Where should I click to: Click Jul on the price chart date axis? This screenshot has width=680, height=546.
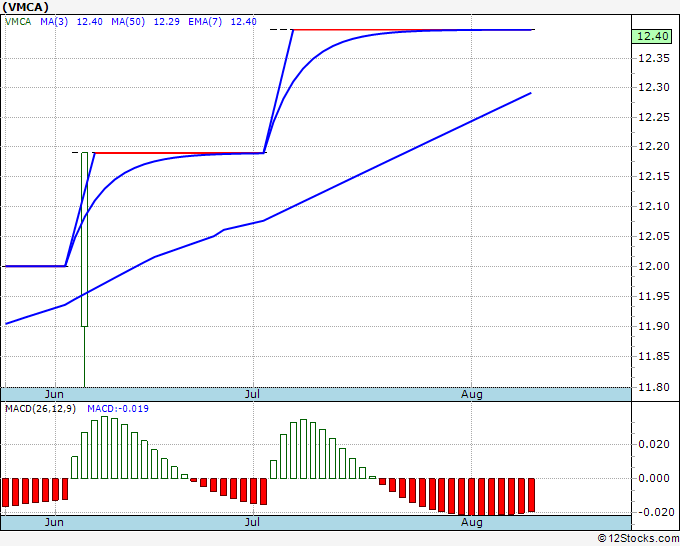click(x=252, y=394)
